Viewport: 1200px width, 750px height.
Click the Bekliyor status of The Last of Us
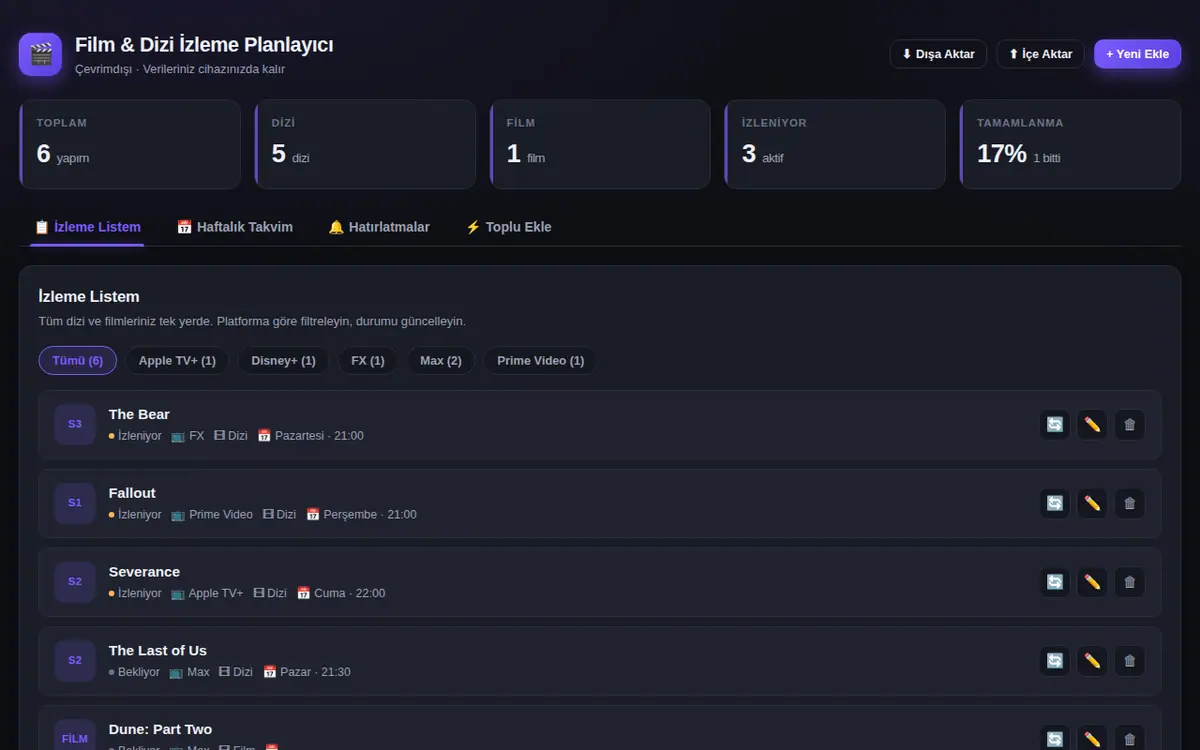(x=134, y=672)
